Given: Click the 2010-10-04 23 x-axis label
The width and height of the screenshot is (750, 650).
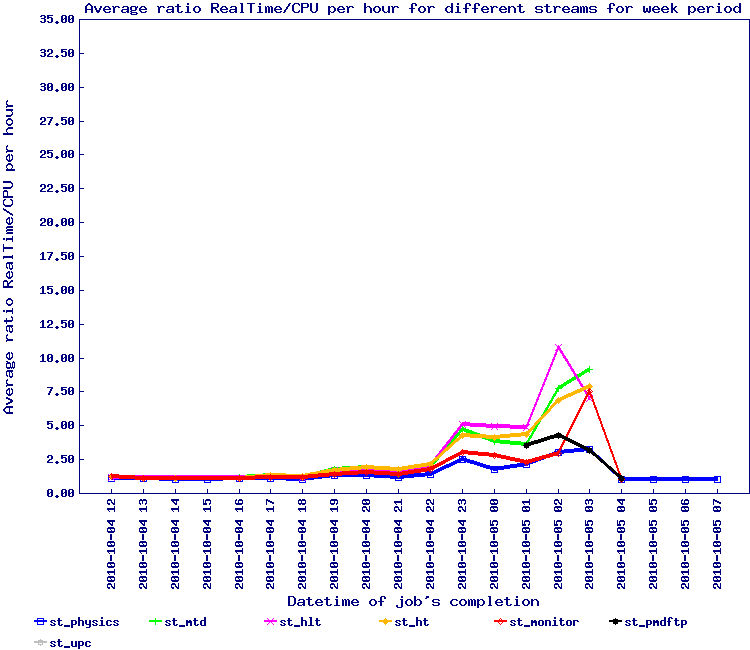Looking at the screenshot, I should click(462, 544).
